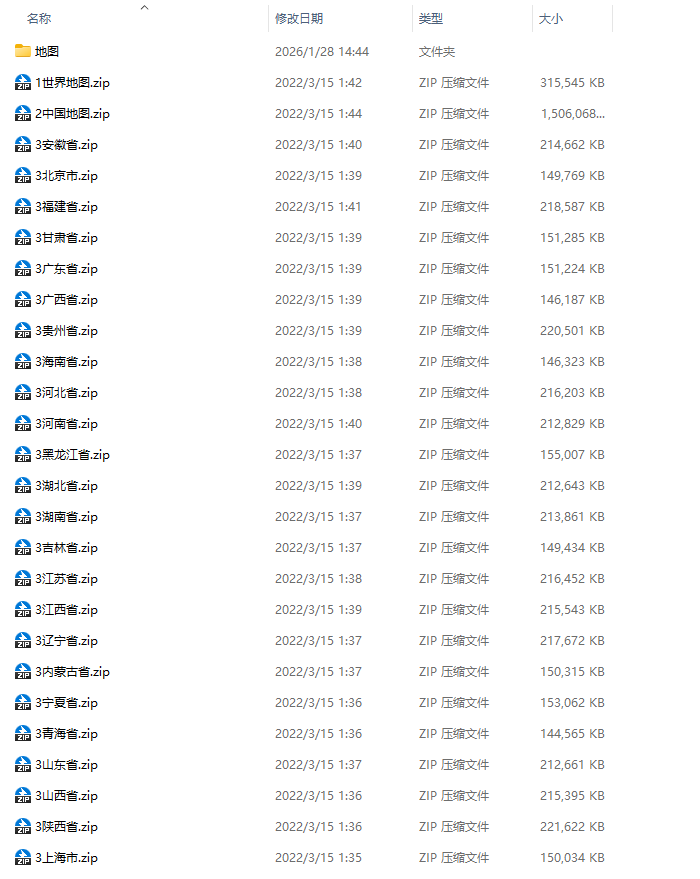Click the zip icon for 2中国地图.zip
This screenshot has height=879, width=700.
(x=22, y=113)
